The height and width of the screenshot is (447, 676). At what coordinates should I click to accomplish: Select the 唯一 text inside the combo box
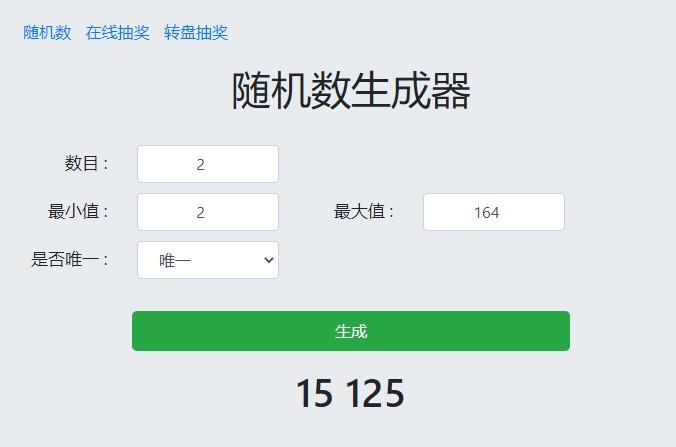point(175,260)
